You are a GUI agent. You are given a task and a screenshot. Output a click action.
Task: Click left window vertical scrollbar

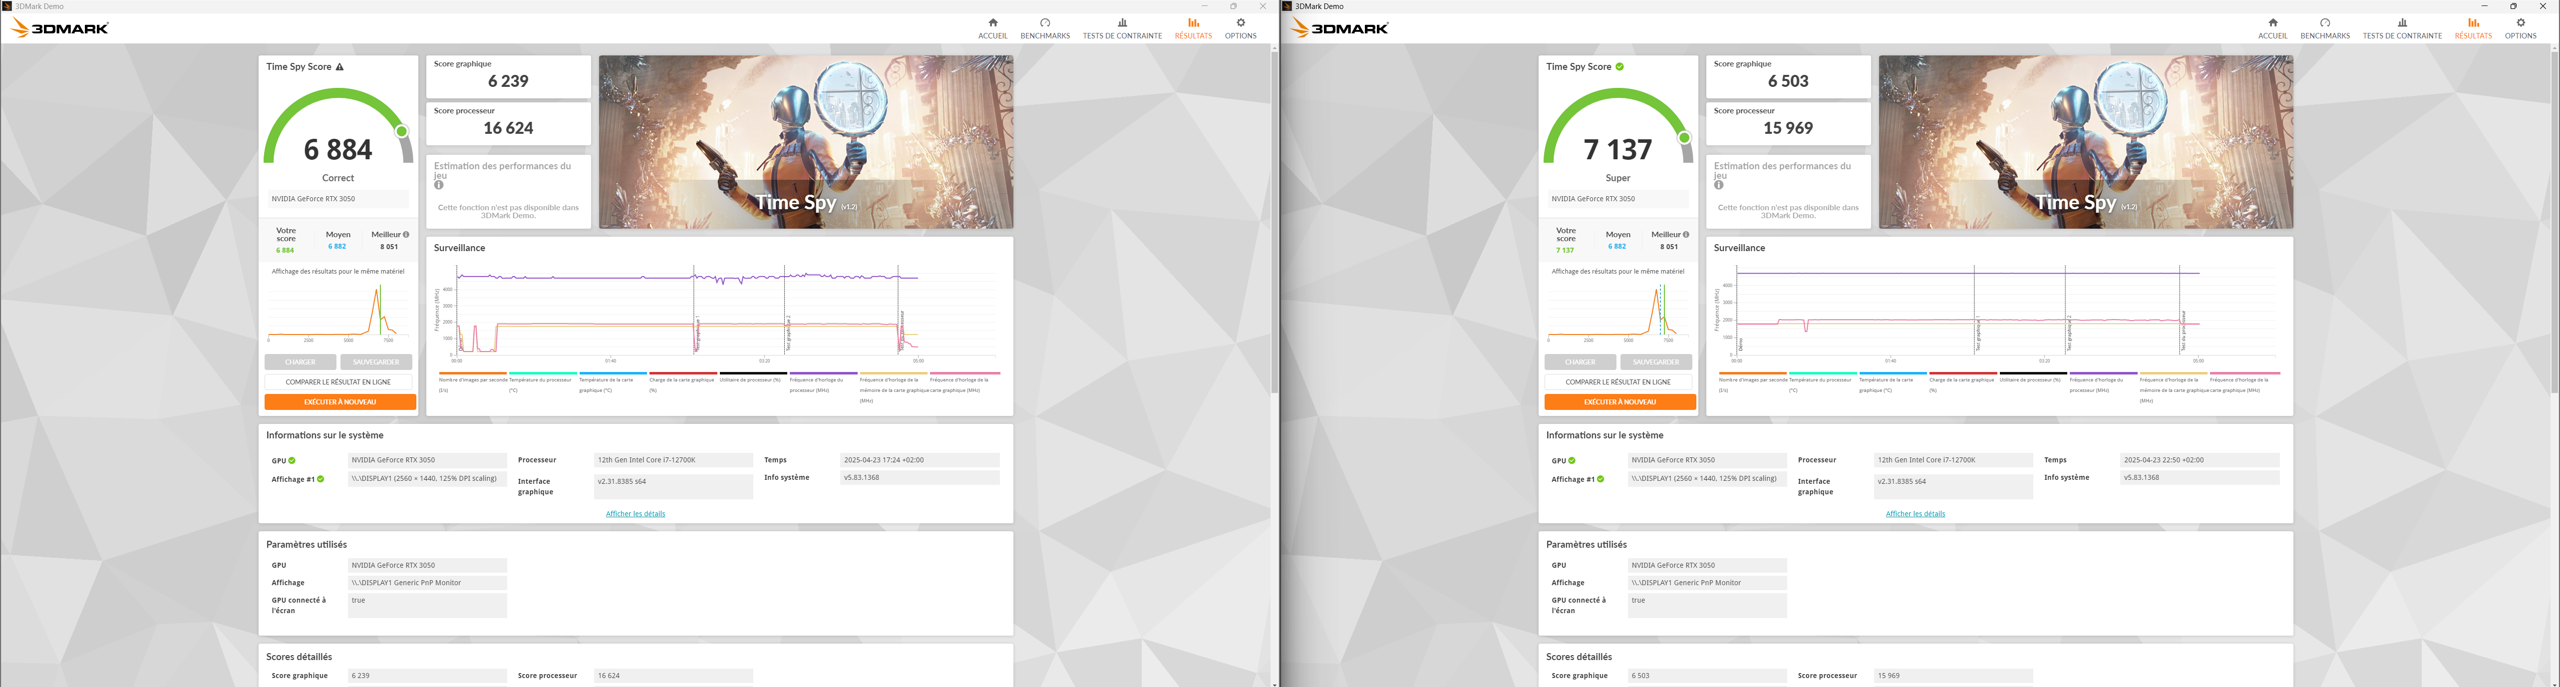[1274, 220]
